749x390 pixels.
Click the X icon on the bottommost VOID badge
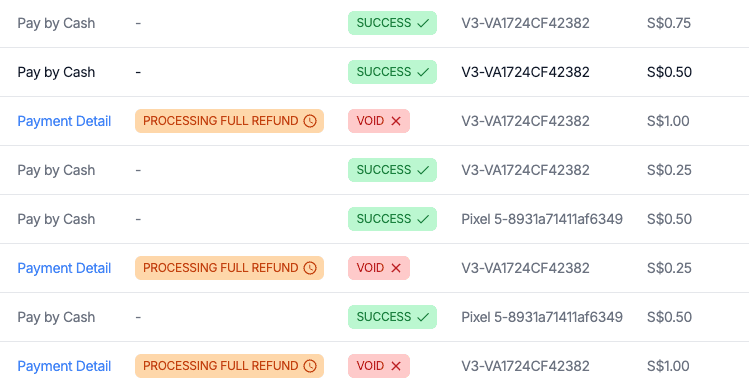click(396, 366)
